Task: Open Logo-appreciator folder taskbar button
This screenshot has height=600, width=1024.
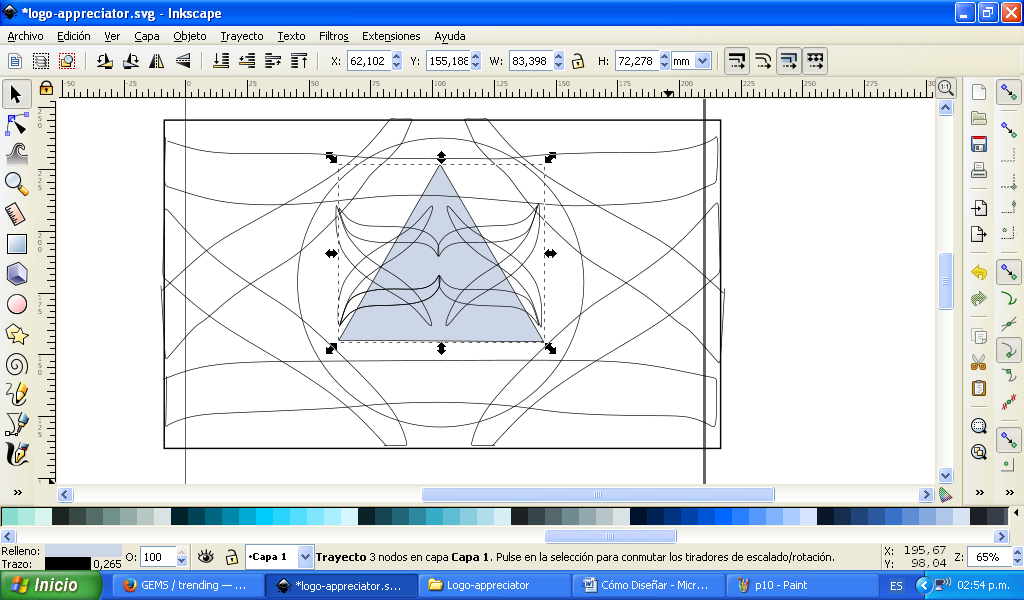Action: [494, 585]
